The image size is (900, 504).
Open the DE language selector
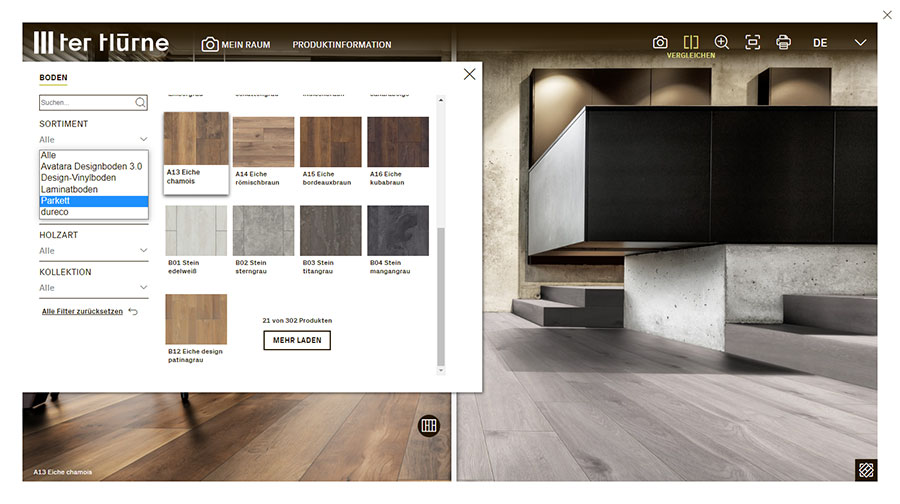pyautogui.click(x=820, y=43)
